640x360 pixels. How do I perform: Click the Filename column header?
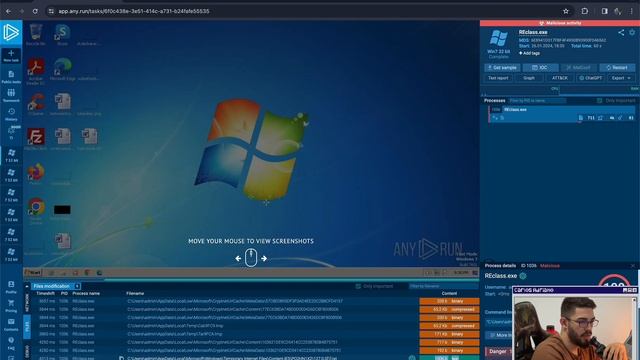(x=135, y=293)
